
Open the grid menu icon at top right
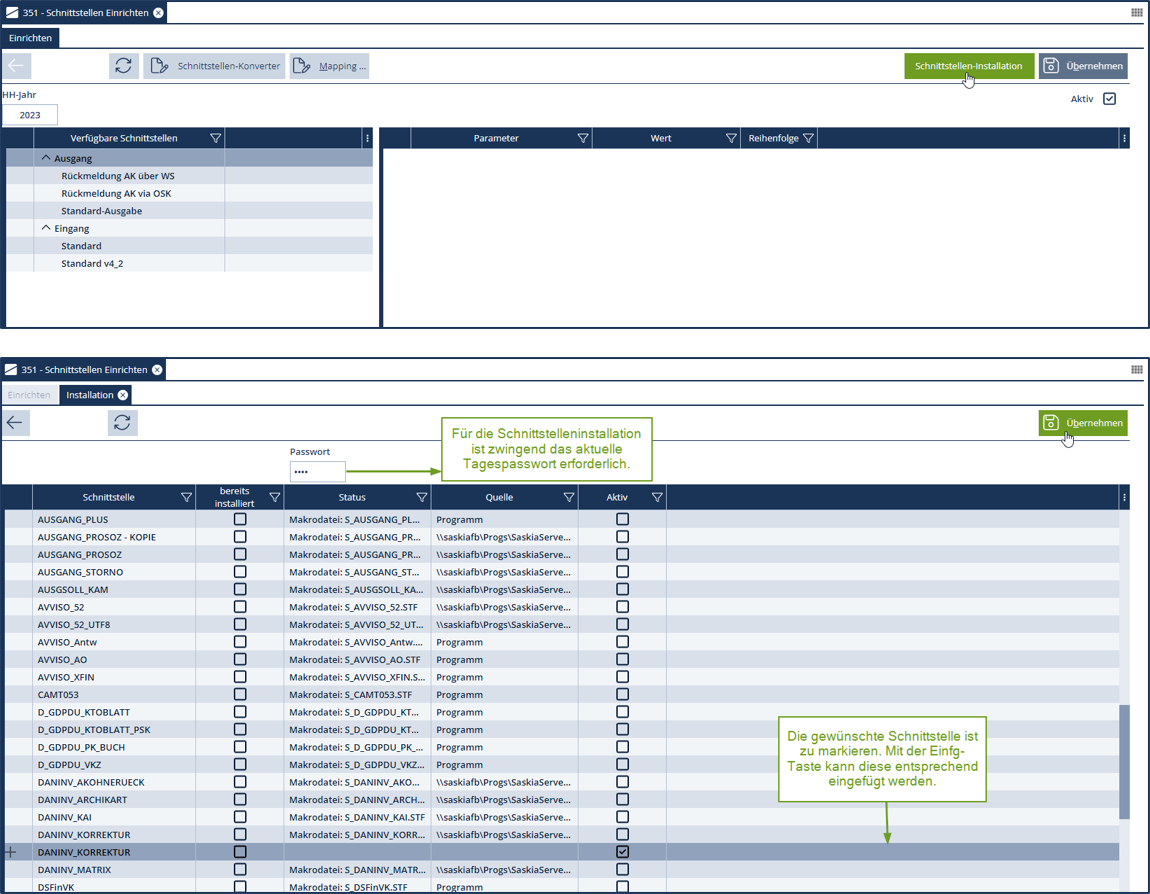(1136, 13)
